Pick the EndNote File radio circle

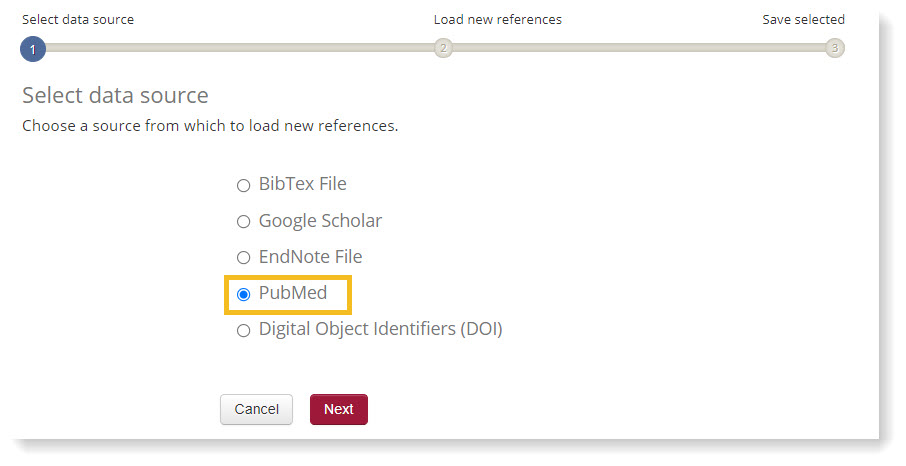[x=243, y=258]
